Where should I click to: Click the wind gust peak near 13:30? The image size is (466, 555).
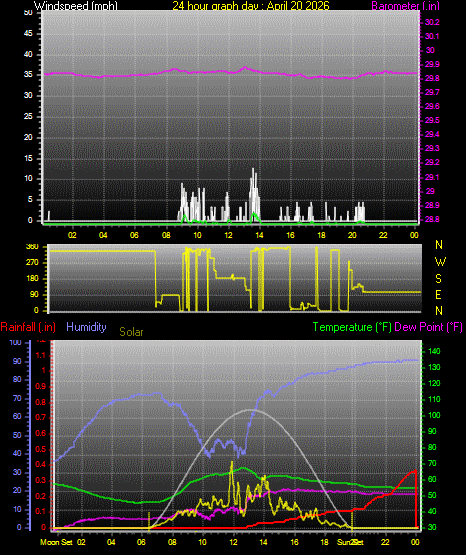pyautogui.click(x=253, y=169)
